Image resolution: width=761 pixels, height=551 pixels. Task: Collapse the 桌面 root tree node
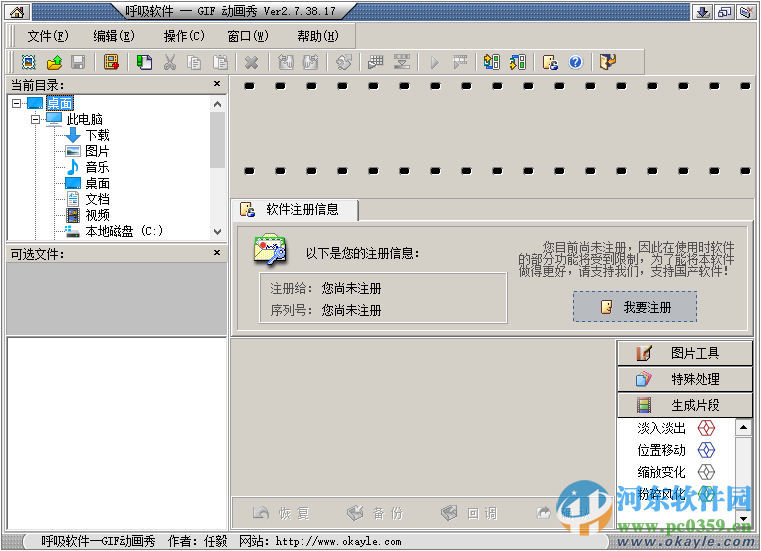tap(17, 103)
